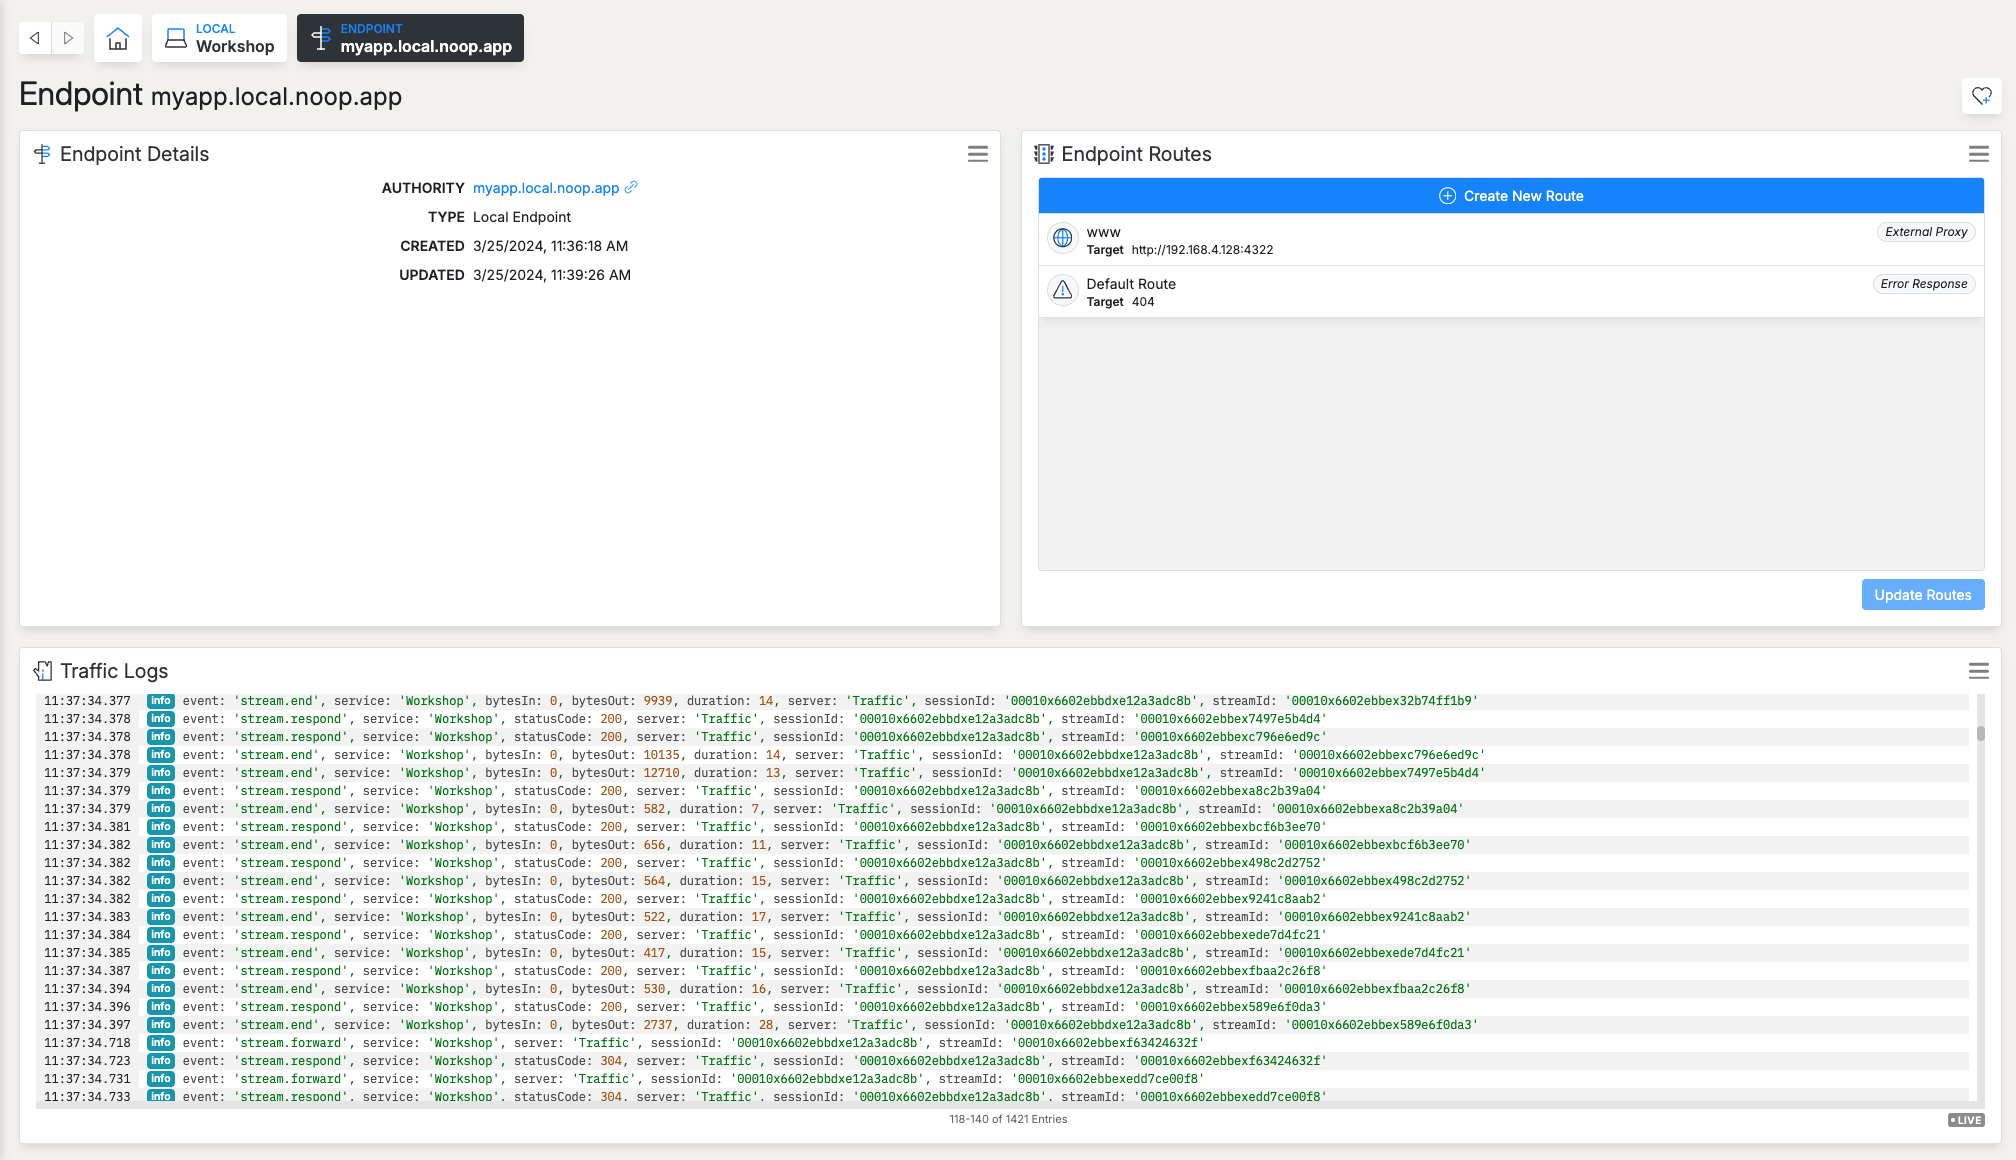2016x1160 pixels.
Task: Click the heart-plus favorite icon
Action: pos(1982,95)
